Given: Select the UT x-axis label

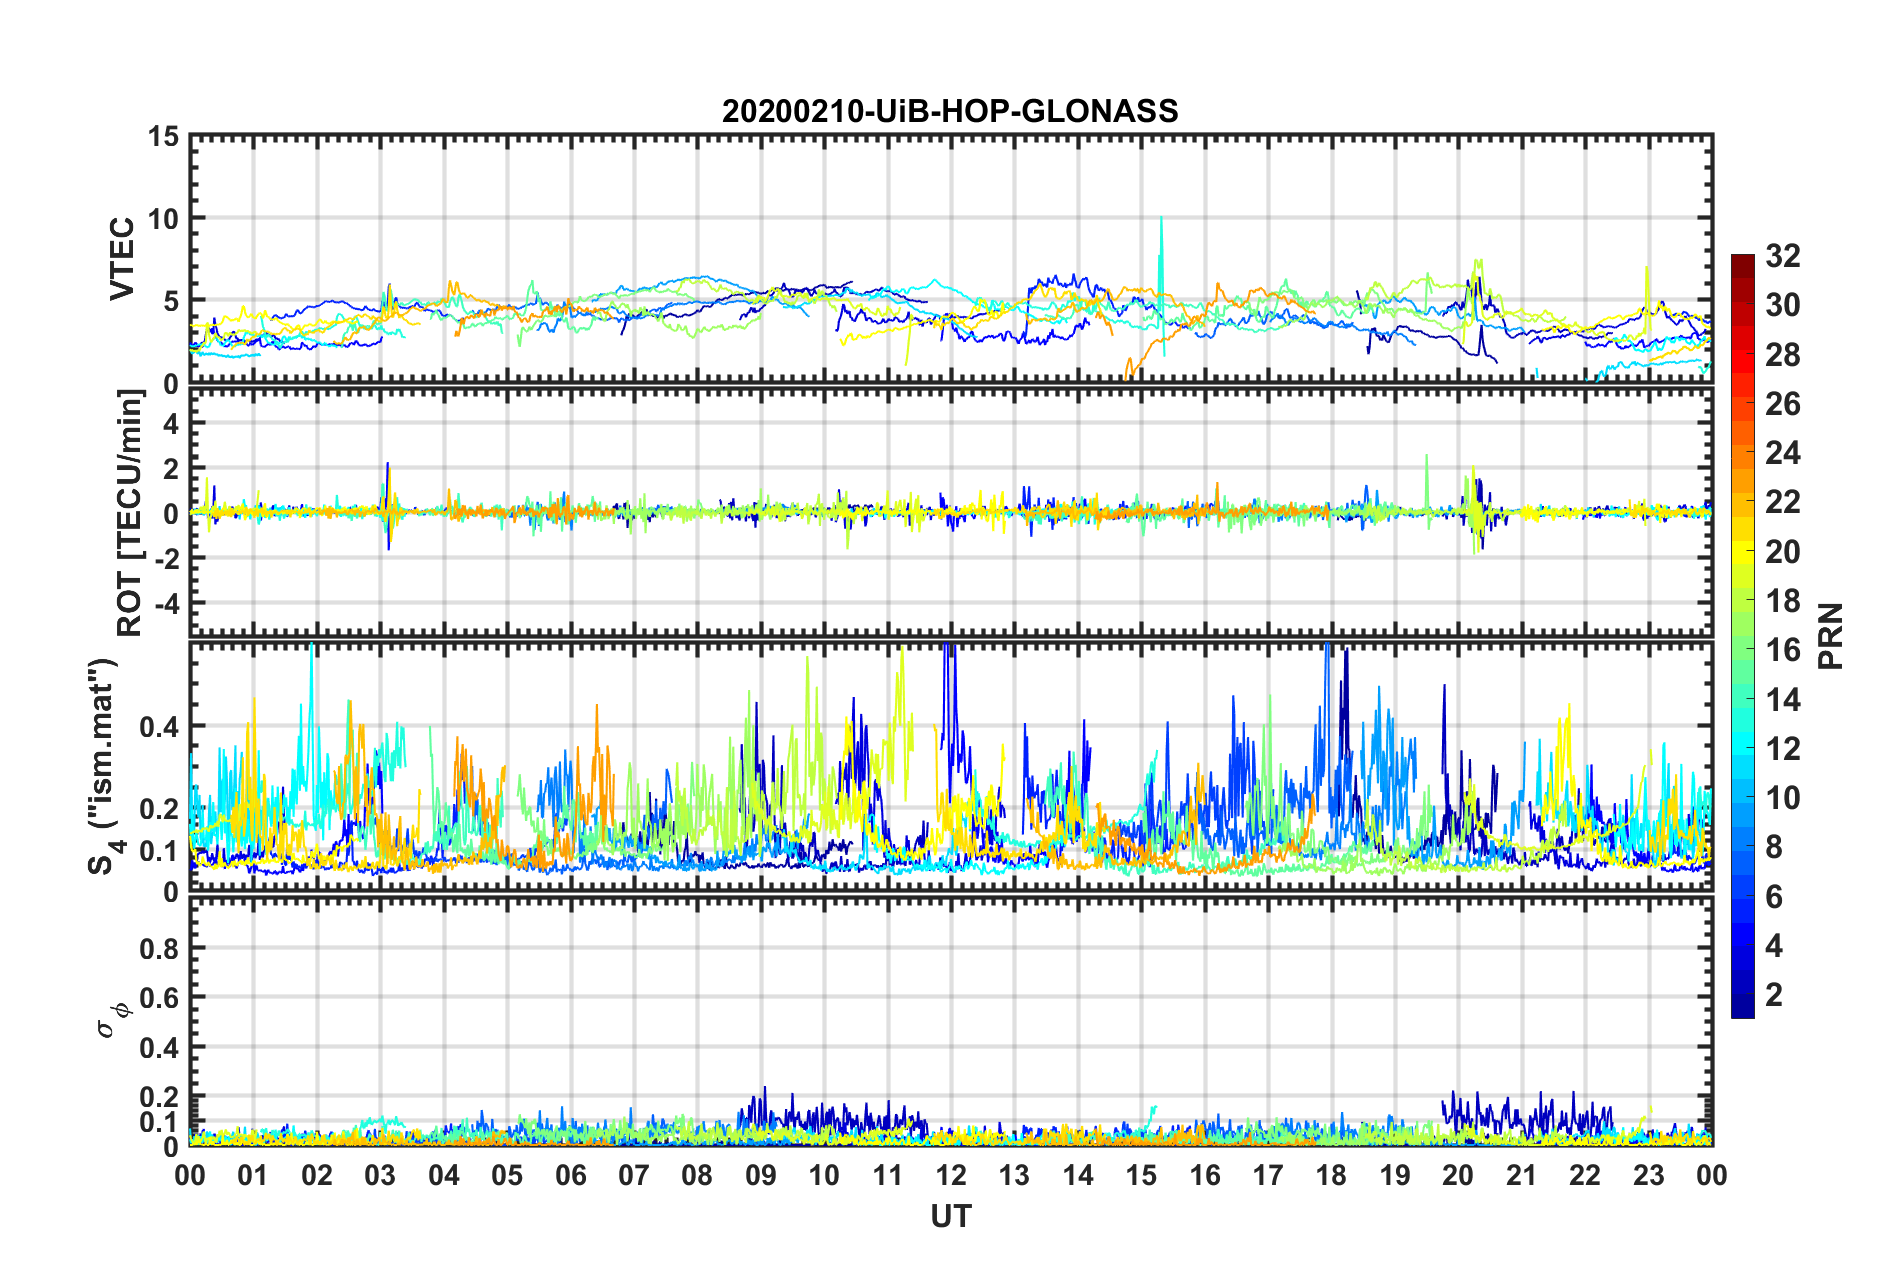Looking at the screenshot, I should click(951, 1216).
